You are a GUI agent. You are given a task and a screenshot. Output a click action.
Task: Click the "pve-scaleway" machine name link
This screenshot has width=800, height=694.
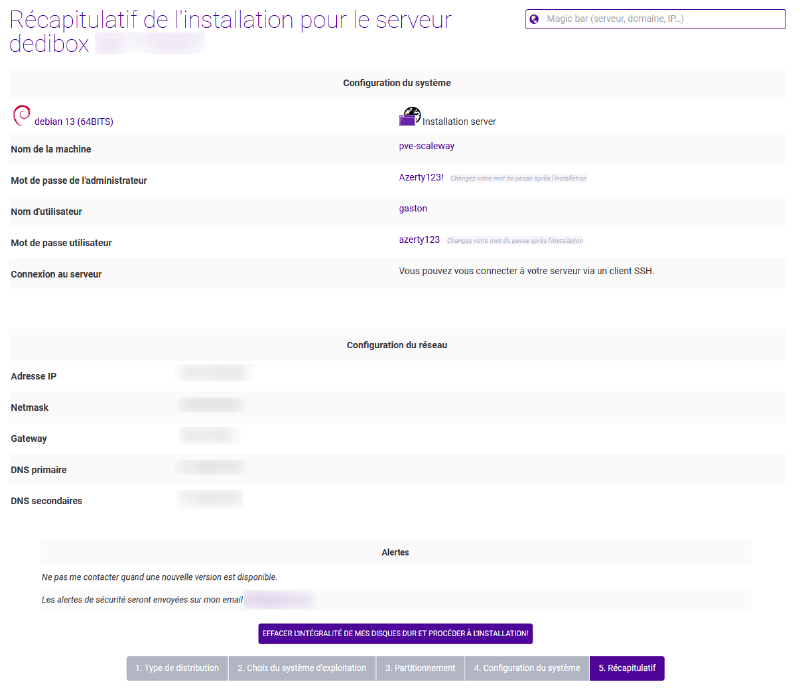coord(426,145)
